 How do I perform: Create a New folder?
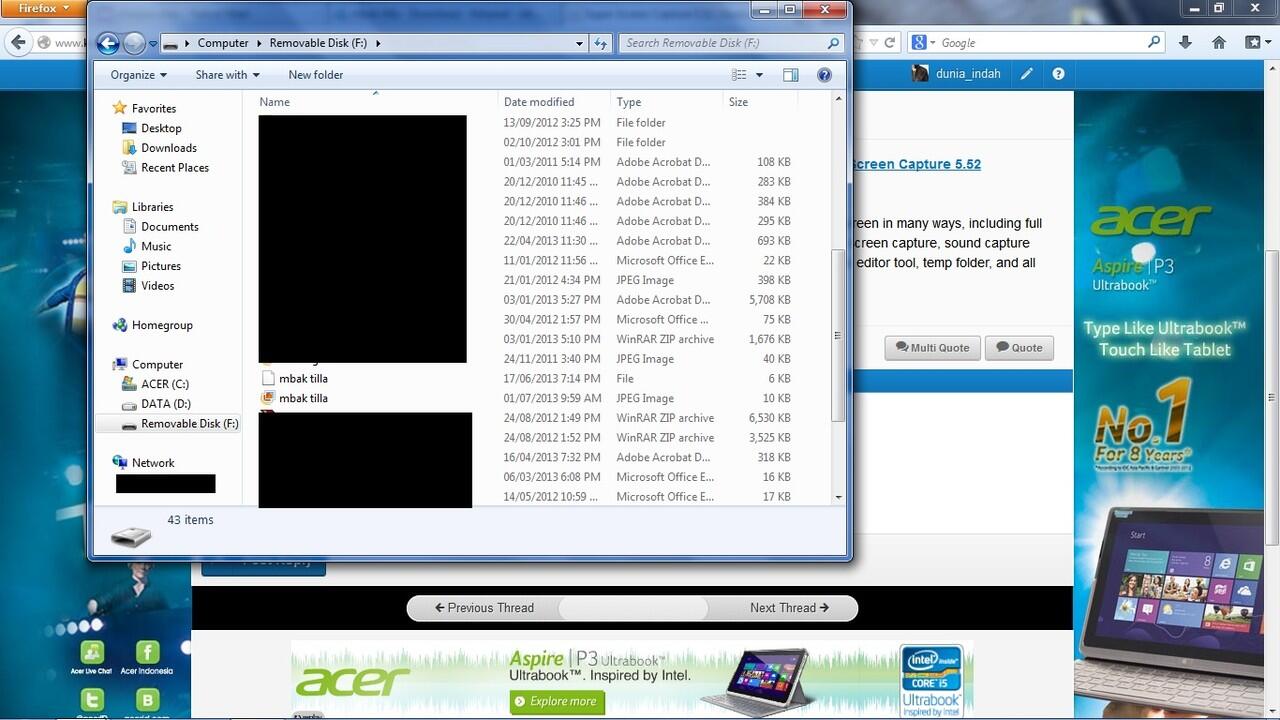[x=316, y=75]
